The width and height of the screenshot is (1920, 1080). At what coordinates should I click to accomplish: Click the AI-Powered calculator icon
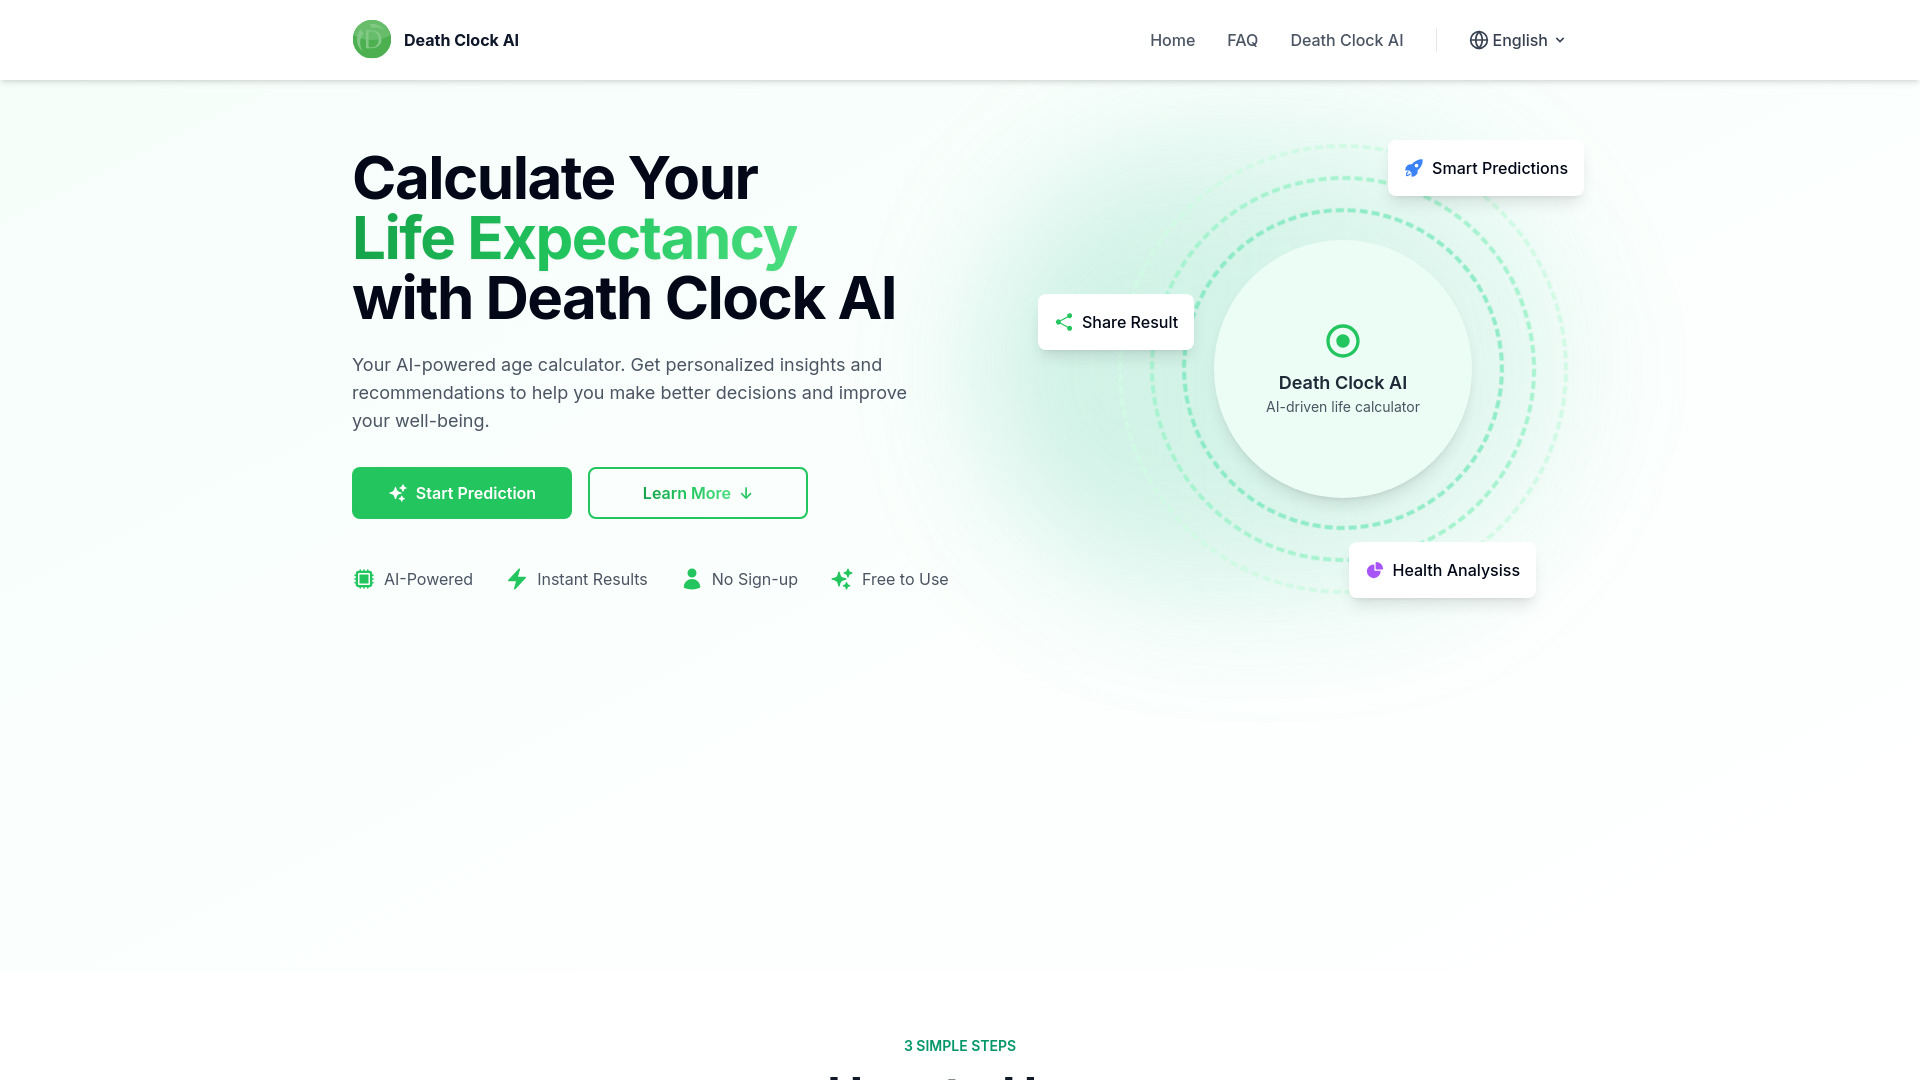[363, 579]
